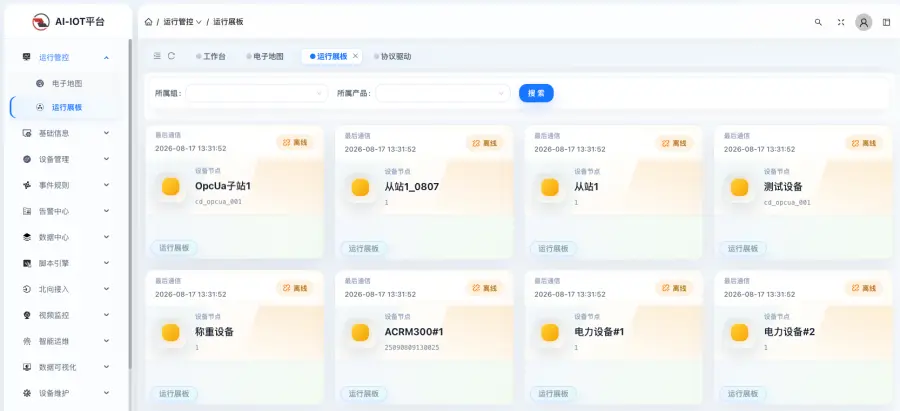Toggle fullscreen icon in top header
The height and width of the screenshot is (411, 900).
[x=841, y=22]
